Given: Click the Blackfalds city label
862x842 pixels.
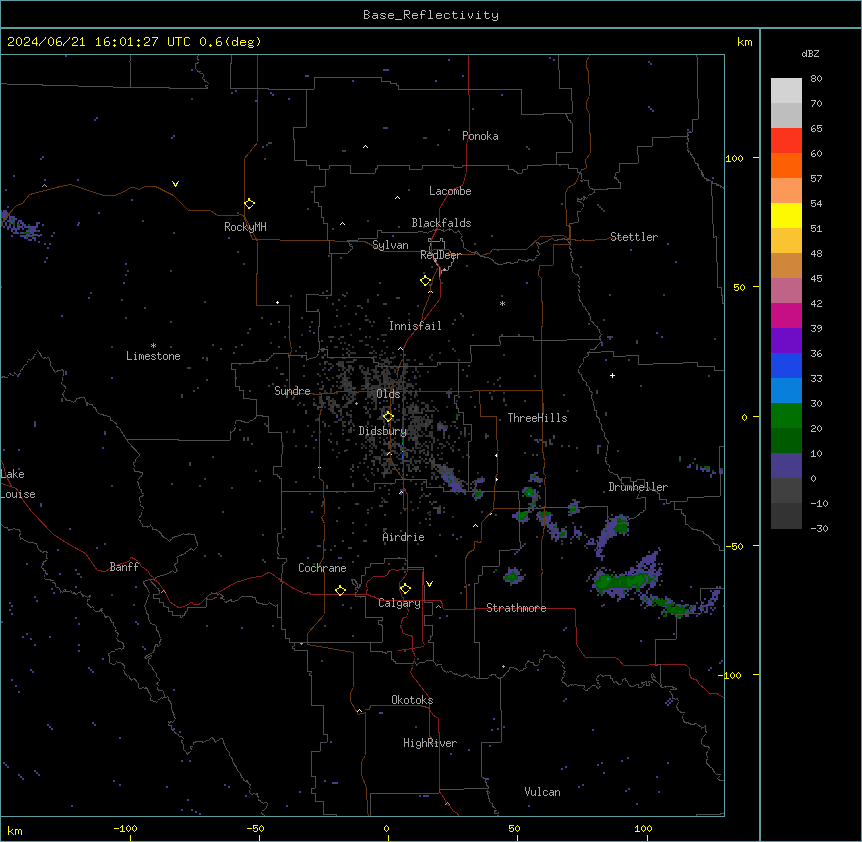Looking at the screenshot, I should coord(441,223).
